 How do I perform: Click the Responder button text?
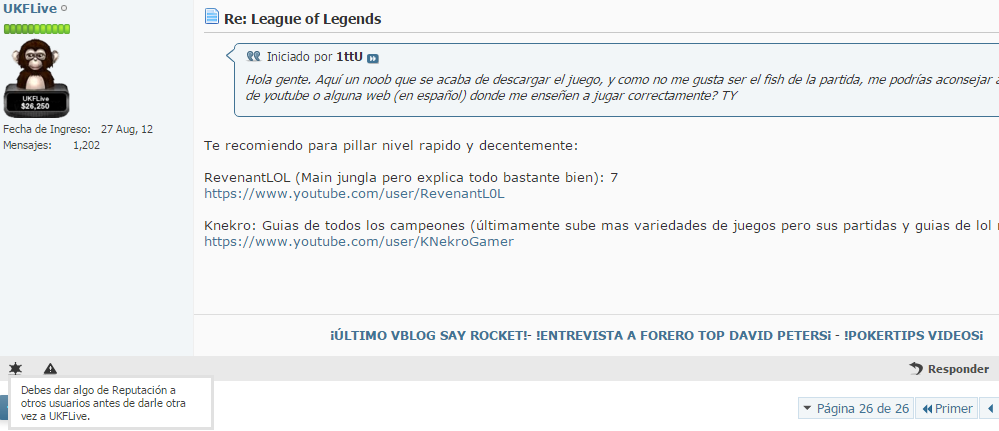click(958, 369)
